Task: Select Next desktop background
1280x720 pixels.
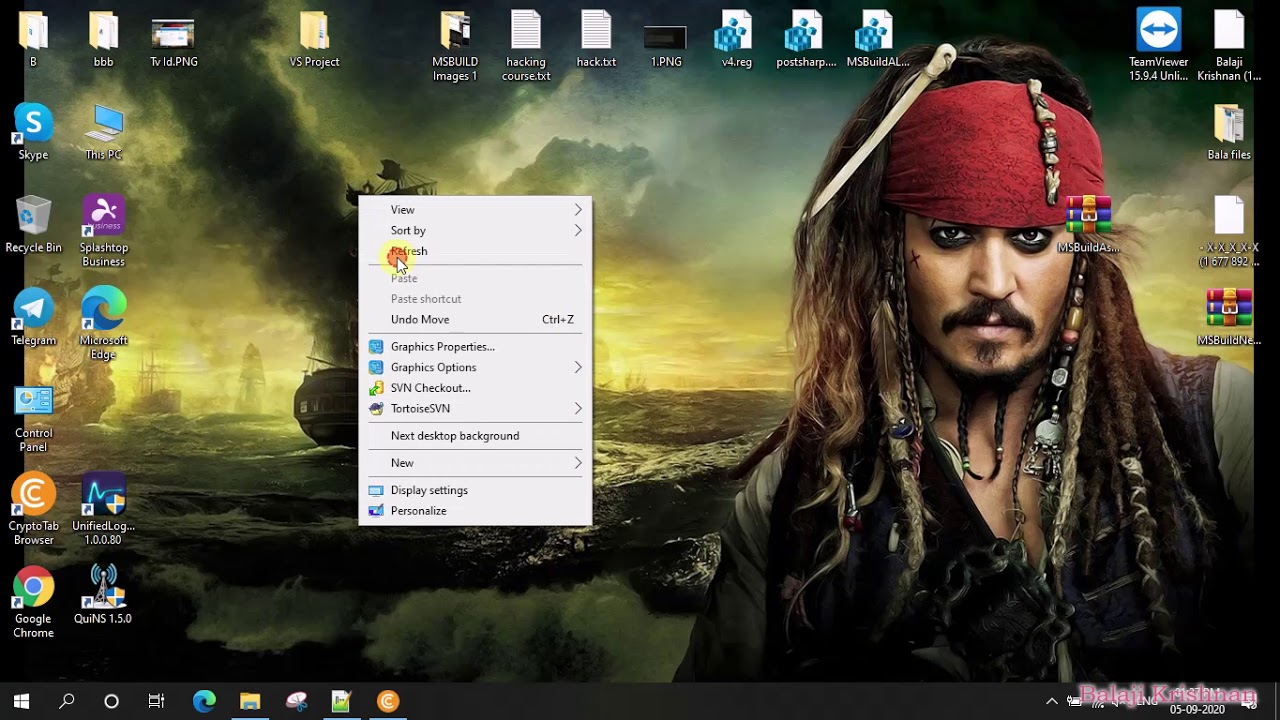Action: tap(475, 436)
